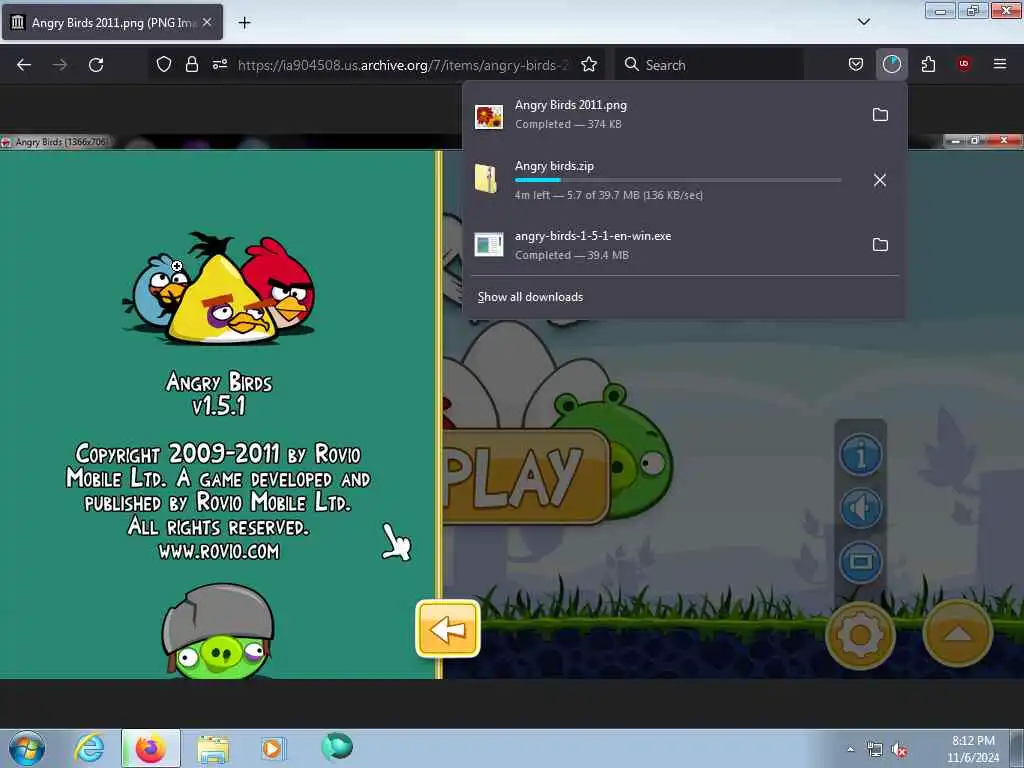This screenshot has height=768, width=1024.
Task: Click the yellow back arrow button in game
Action: [x=448, y=629]
